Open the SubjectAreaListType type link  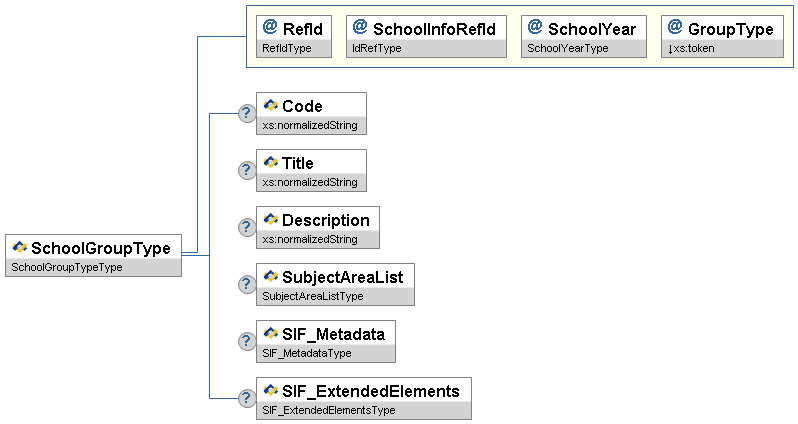pyautogui.click(x=313, y=297)
